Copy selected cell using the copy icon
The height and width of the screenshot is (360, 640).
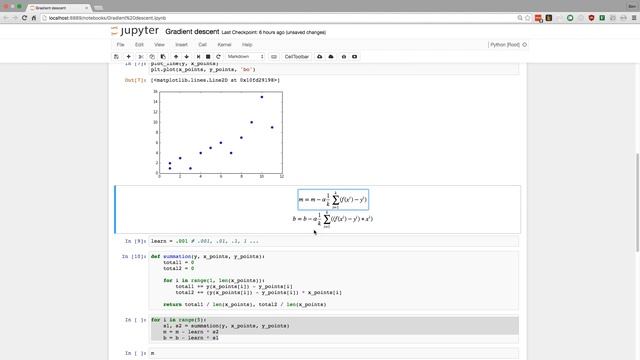[x=152, y=57]
